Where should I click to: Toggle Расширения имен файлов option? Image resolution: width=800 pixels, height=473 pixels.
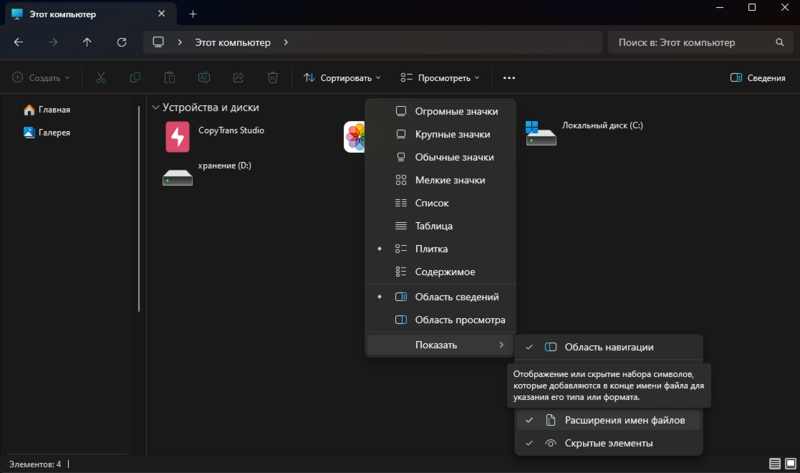608,420
